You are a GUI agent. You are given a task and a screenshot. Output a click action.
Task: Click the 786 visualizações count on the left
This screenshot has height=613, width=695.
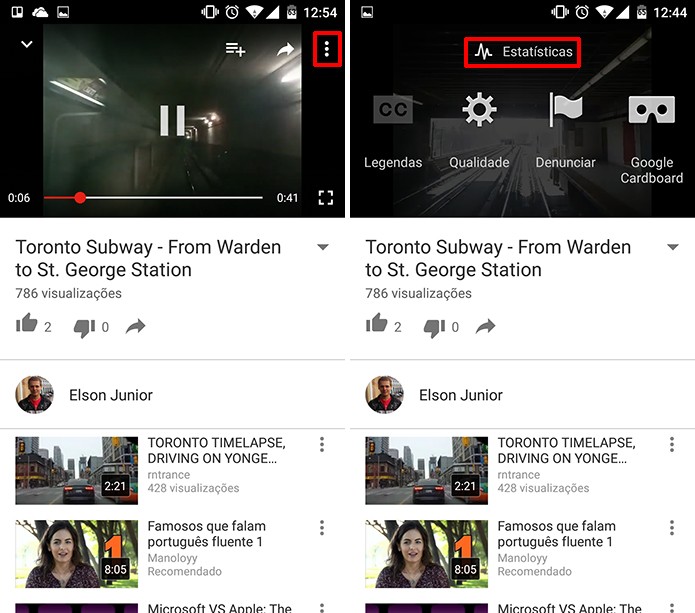(x=69, y=293)
